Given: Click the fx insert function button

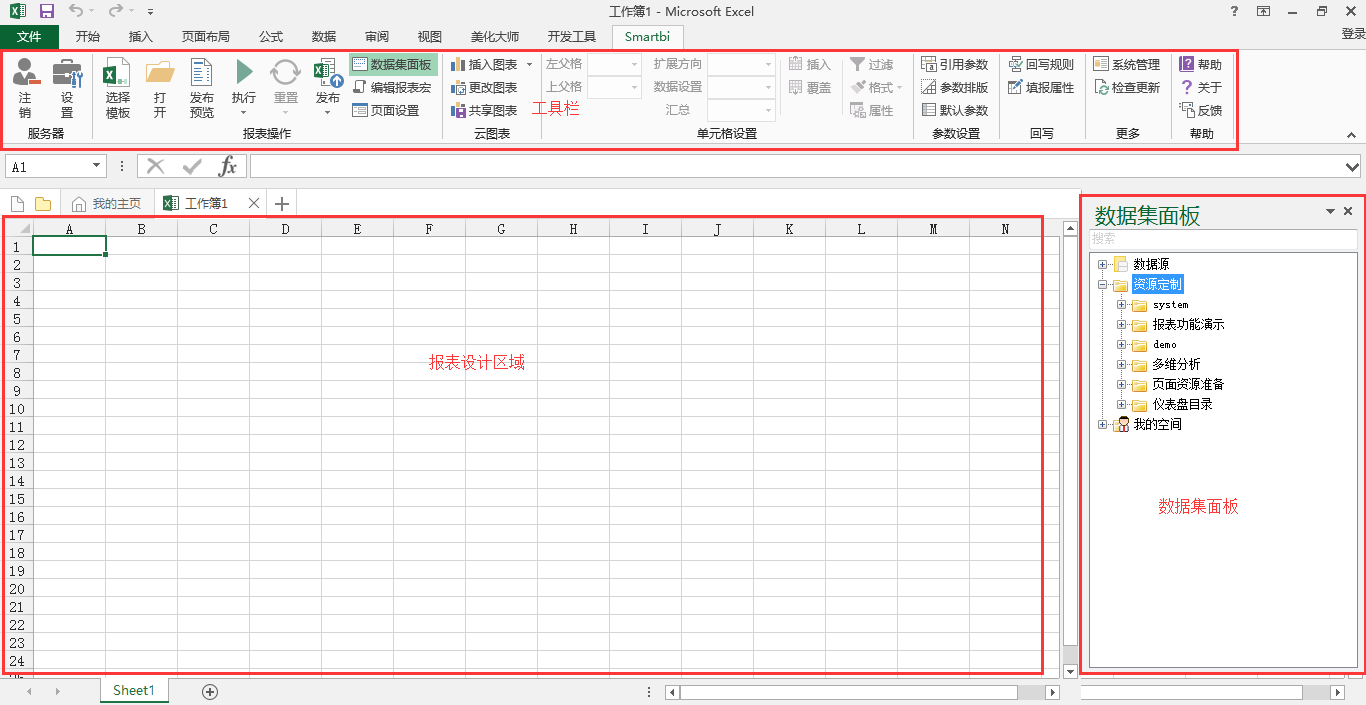Looking at the screenshot, I should click(228, 166).
